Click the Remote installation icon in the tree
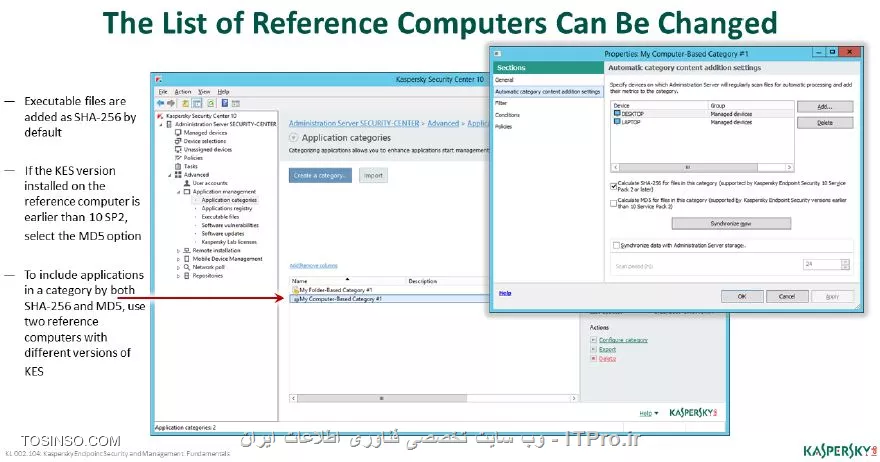Image resolution: width=880 pixels, height=462 pixels. pyautogui.click(x=187, y=250)
